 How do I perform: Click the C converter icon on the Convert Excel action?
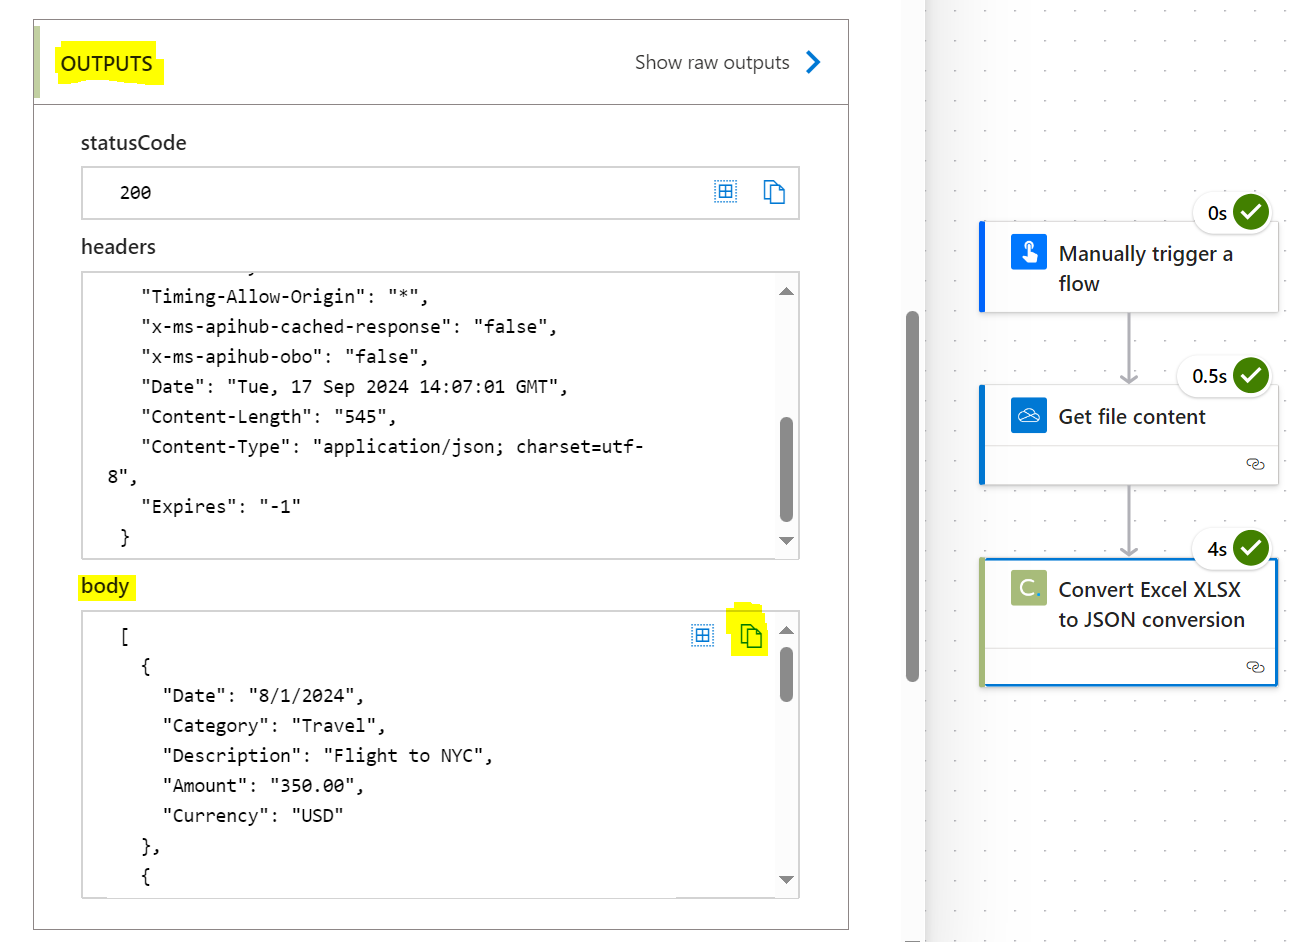point(1027,589)
